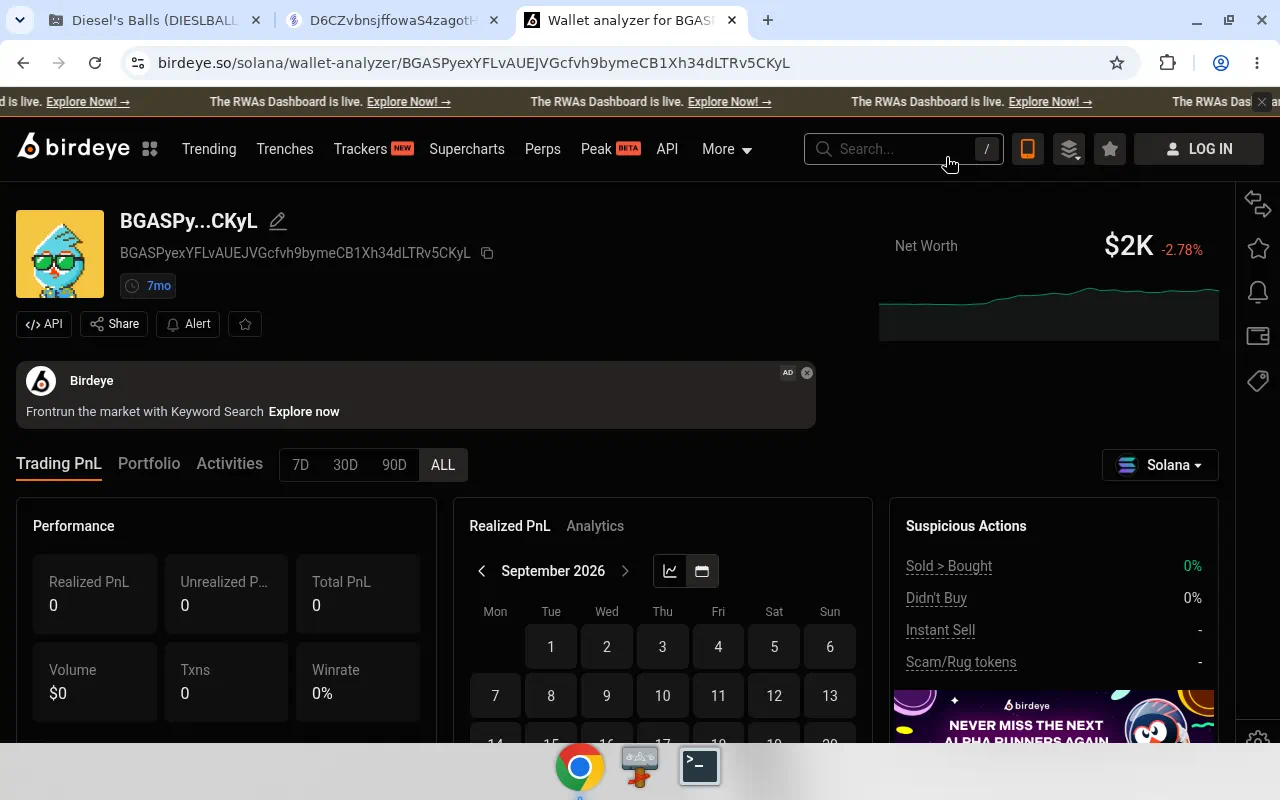Switch to the Trading PnL tab
This screenshot has height=800, width=1280.
tap(59, 464)
